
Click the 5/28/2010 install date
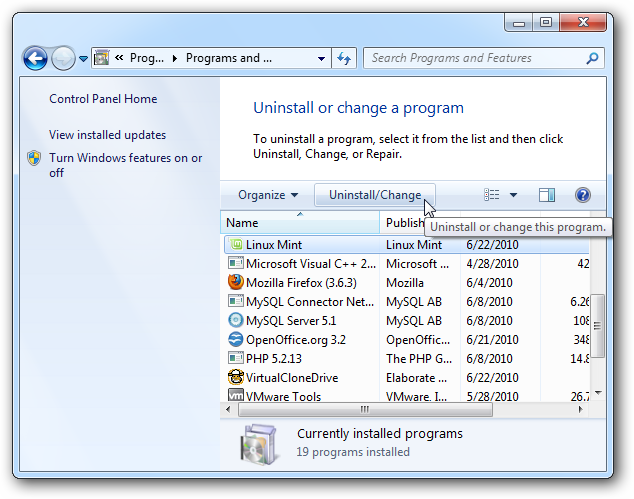pyautogui.click(x=492, y=396)
